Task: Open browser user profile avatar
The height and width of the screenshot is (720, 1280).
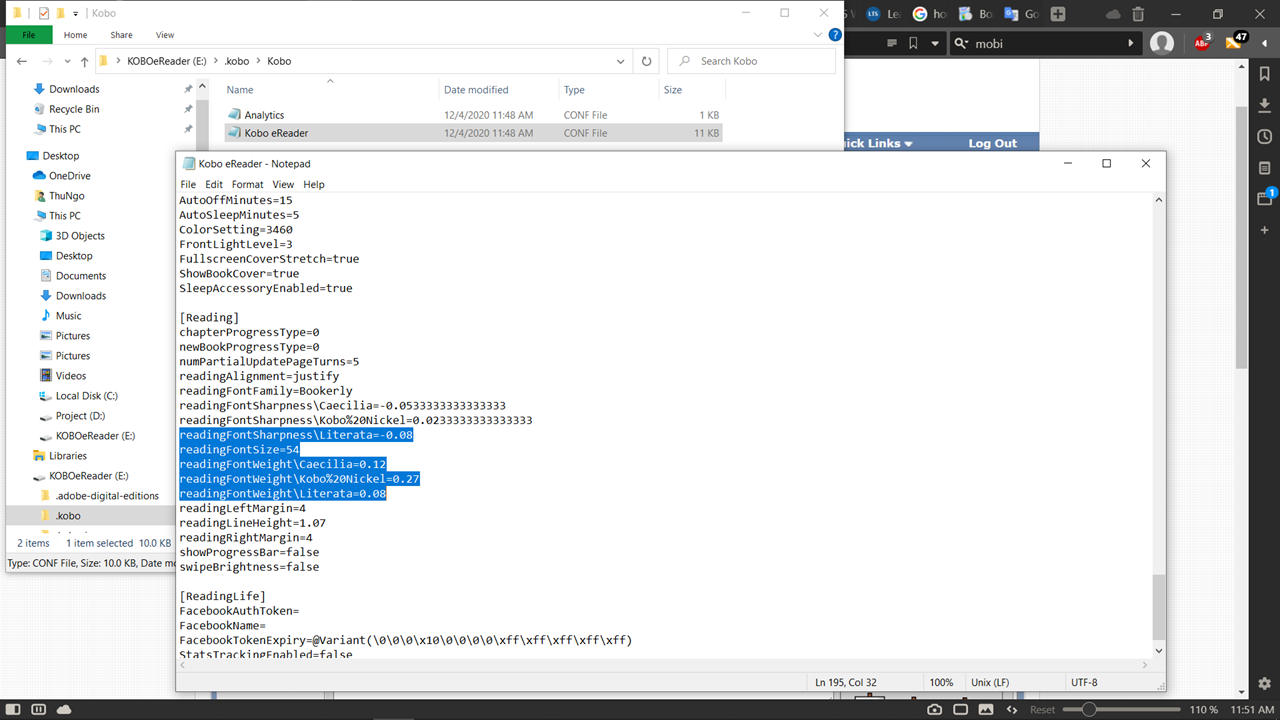Action: (x=1162, y=43)
